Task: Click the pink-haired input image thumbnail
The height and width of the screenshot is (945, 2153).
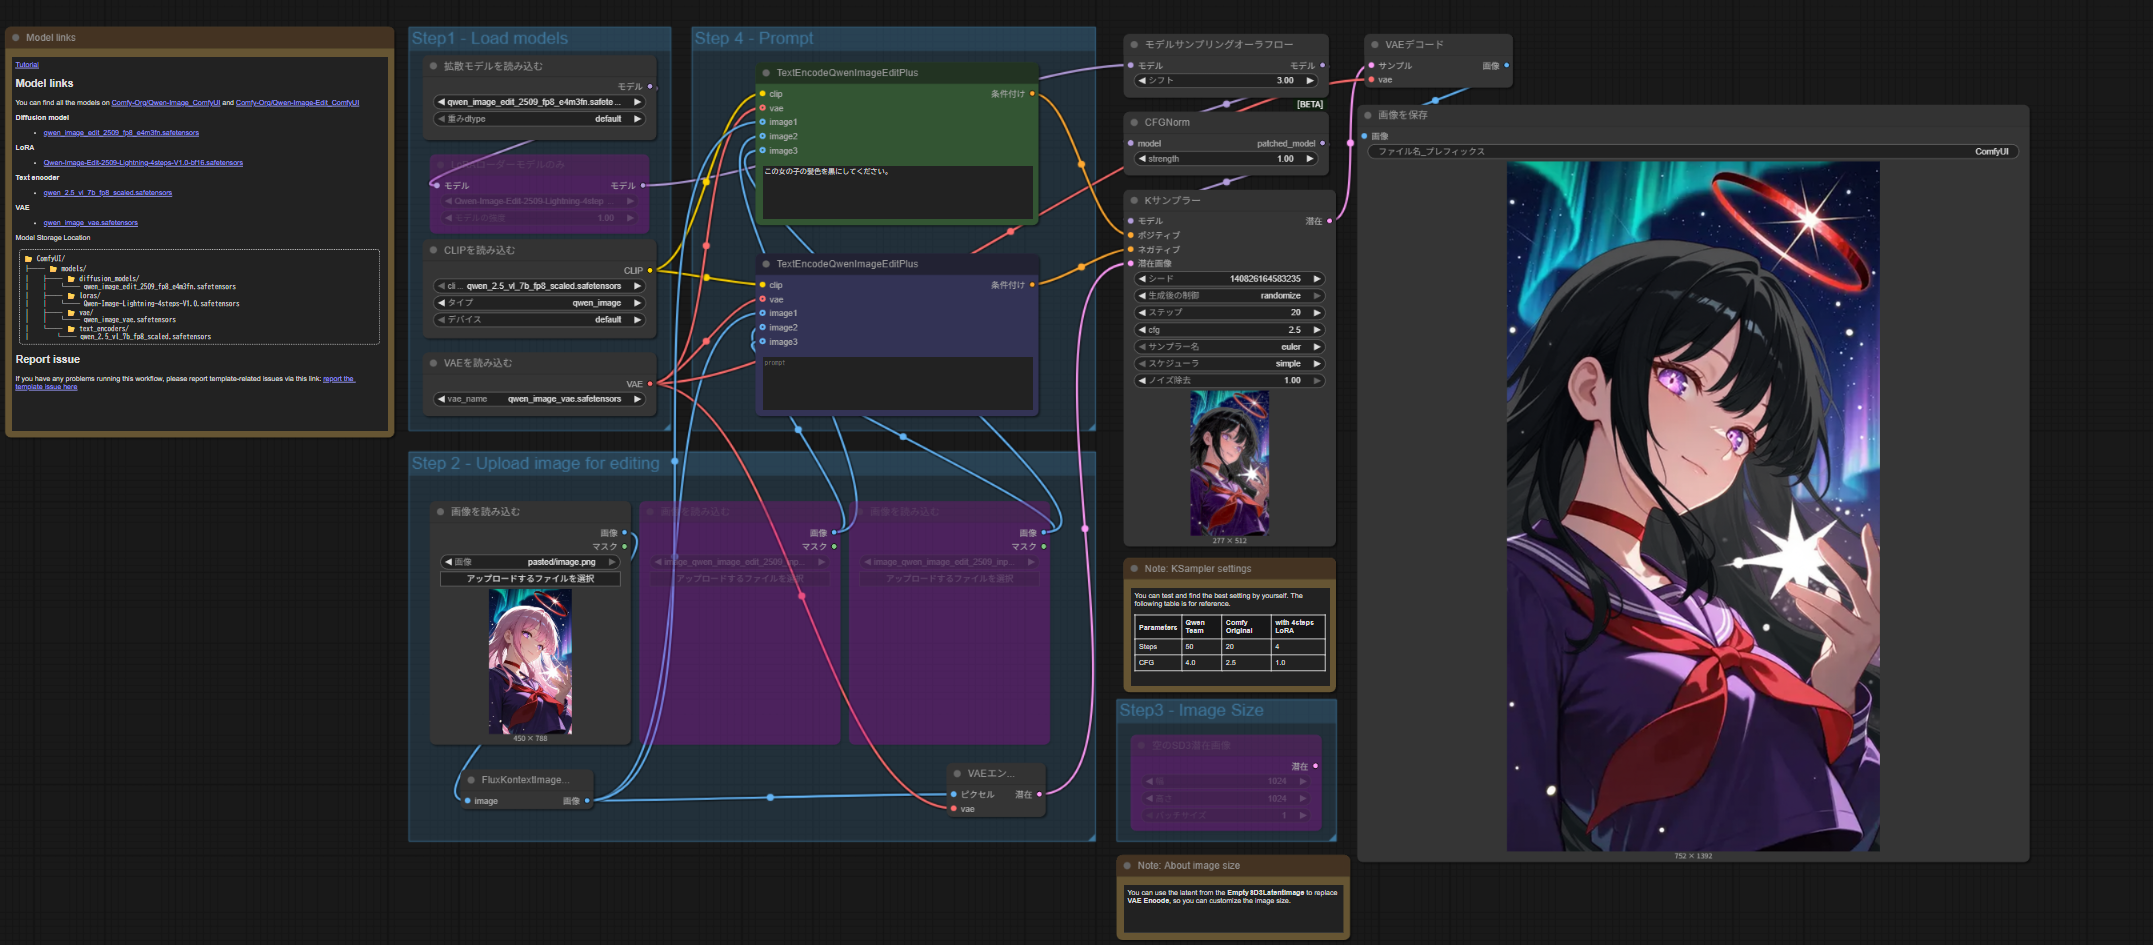Action: pyautogui.click(x=530, y=662)
